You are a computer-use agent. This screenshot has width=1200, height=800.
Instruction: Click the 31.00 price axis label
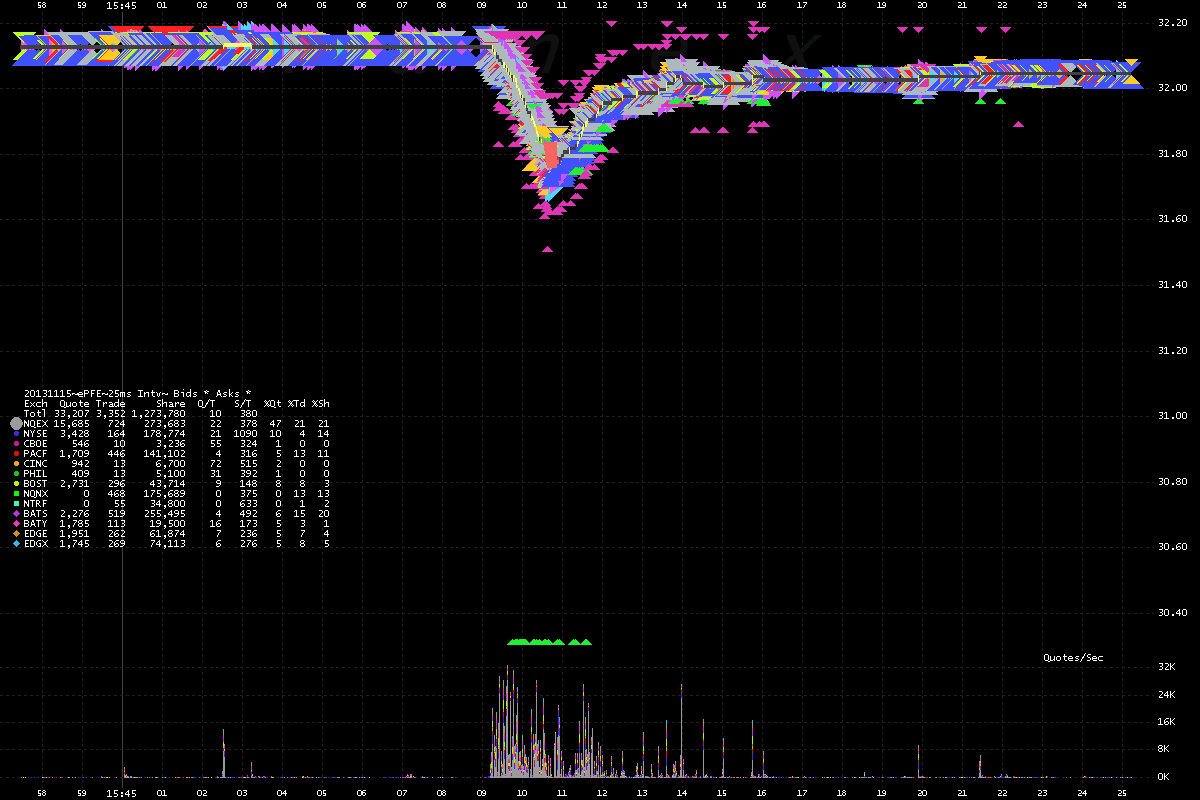(x=1172, y=416)
